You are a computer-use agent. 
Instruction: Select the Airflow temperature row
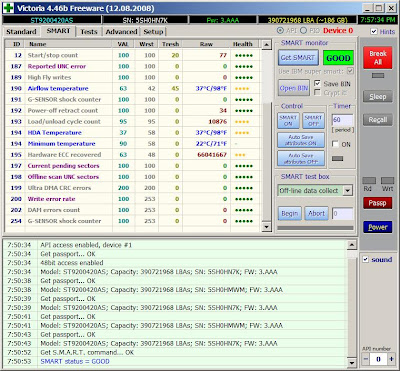pyautogui.click(x=133, y=88)
